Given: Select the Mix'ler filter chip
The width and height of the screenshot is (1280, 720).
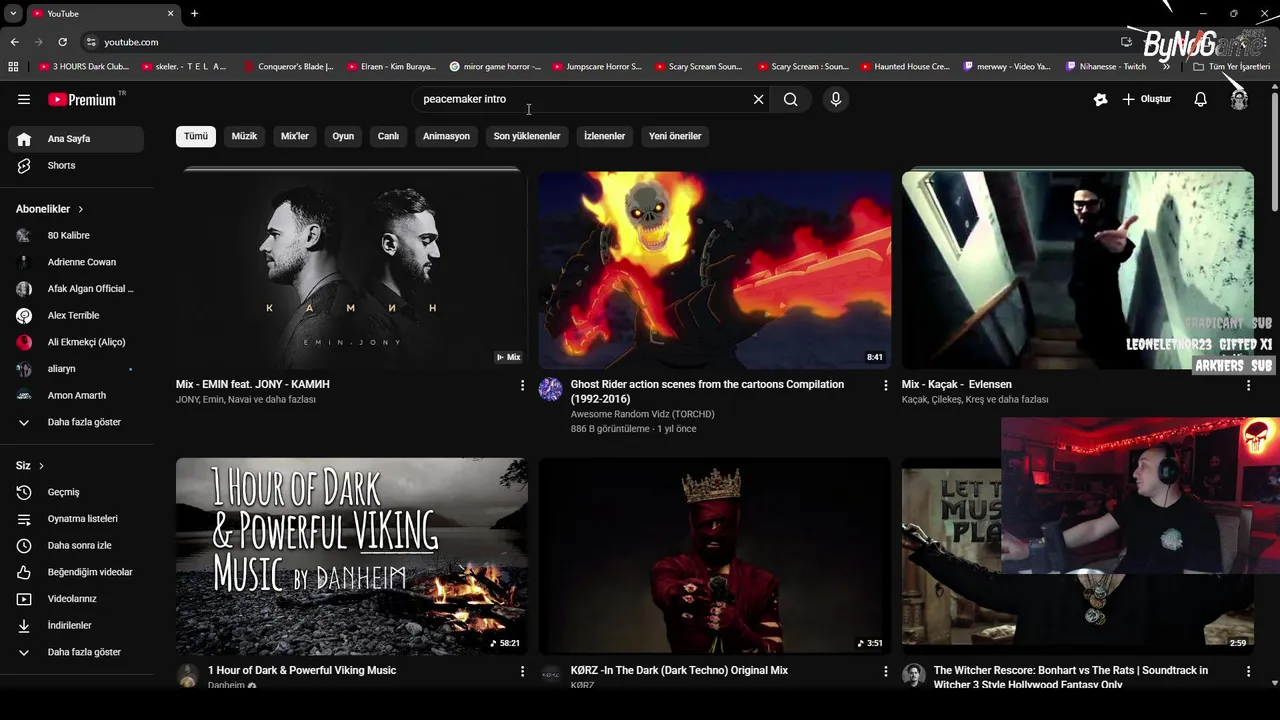Looking at the screenshot, I should click(295, 136).
